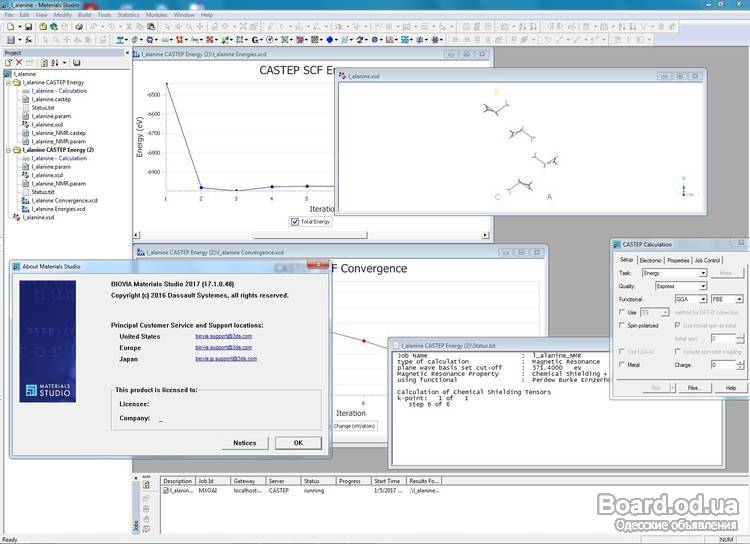750x544 pixels.
Task: Click the teal waves module icon
Action: pos(405,40)
